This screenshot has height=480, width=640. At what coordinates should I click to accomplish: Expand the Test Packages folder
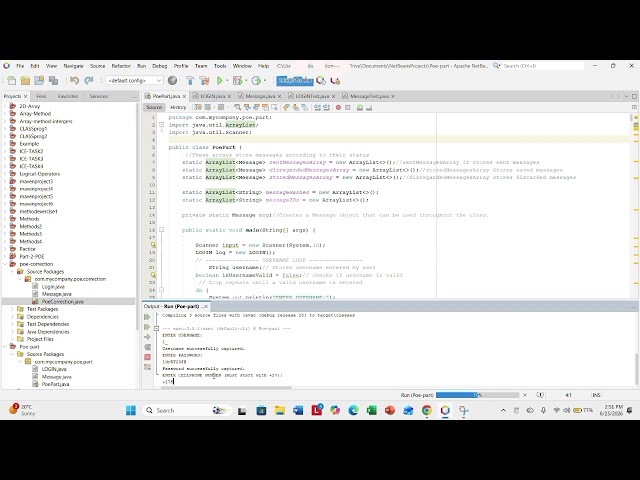click(13, 309)
